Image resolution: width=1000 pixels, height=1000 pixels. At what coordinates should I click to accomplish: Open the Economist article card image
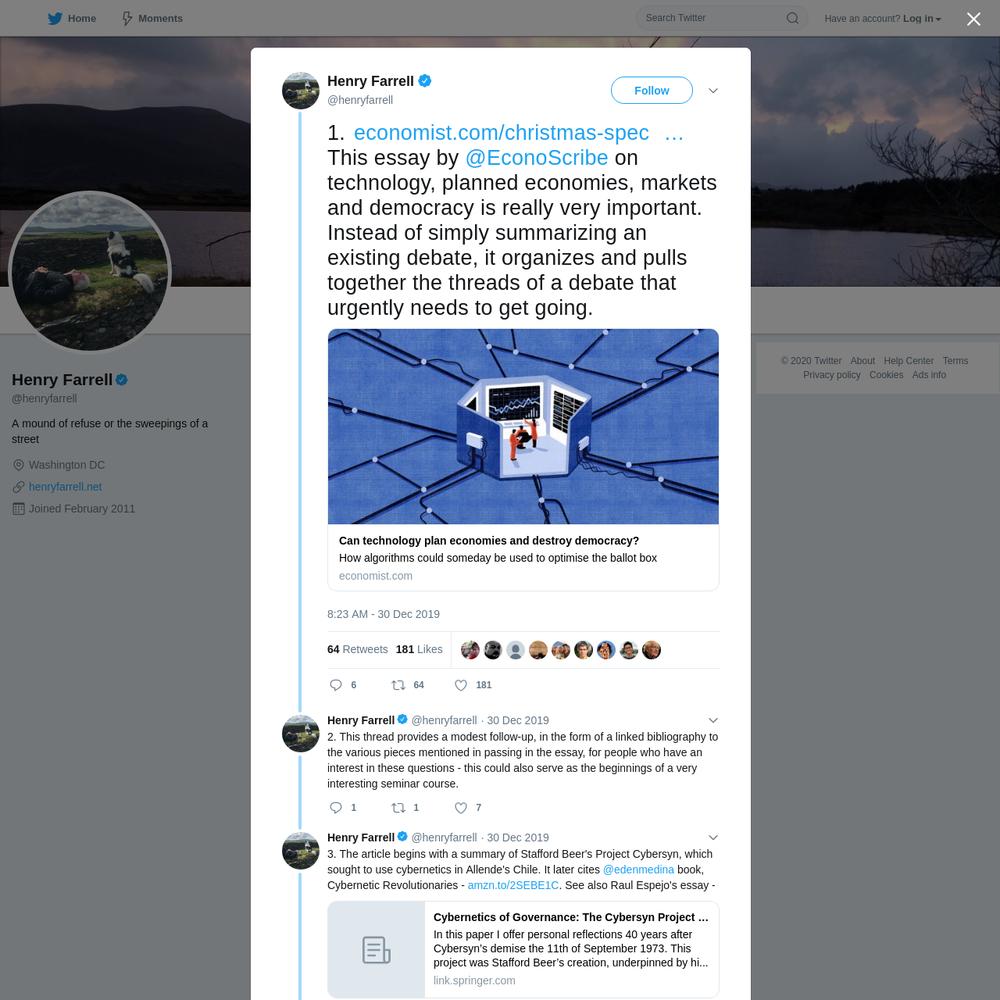(x=523, y=427)
